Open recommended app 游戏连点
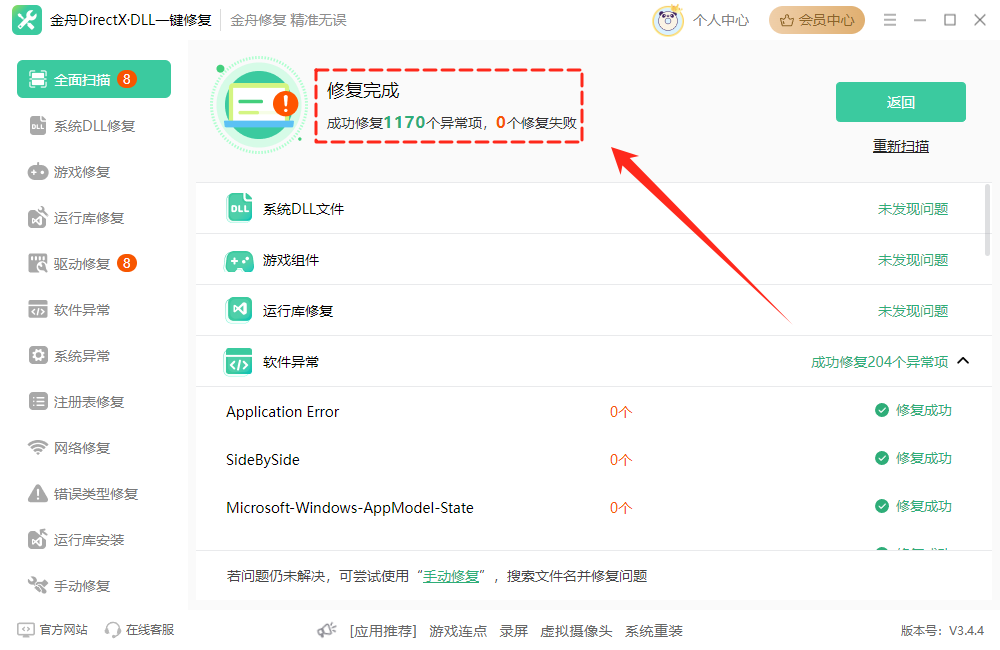This screenshot has width=1000, height=650. point(458,631)
